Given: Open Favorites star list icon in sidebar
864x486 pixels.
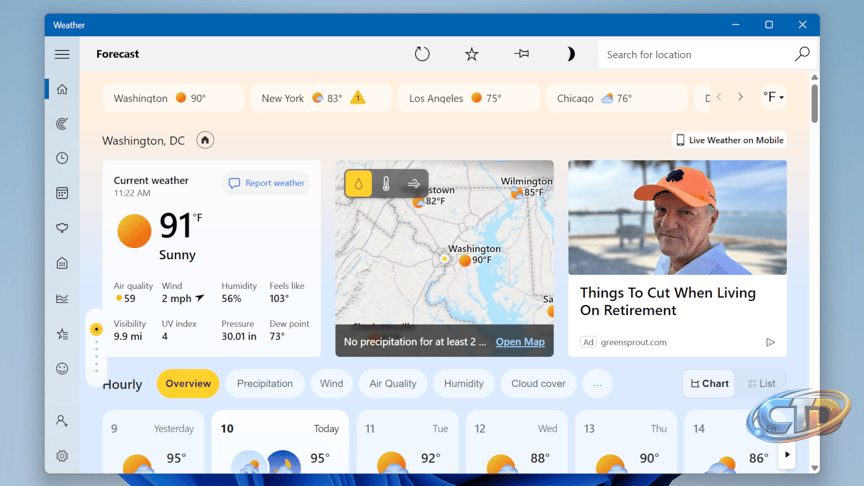Looking at the screenshot, I should [x=62, y=334].
